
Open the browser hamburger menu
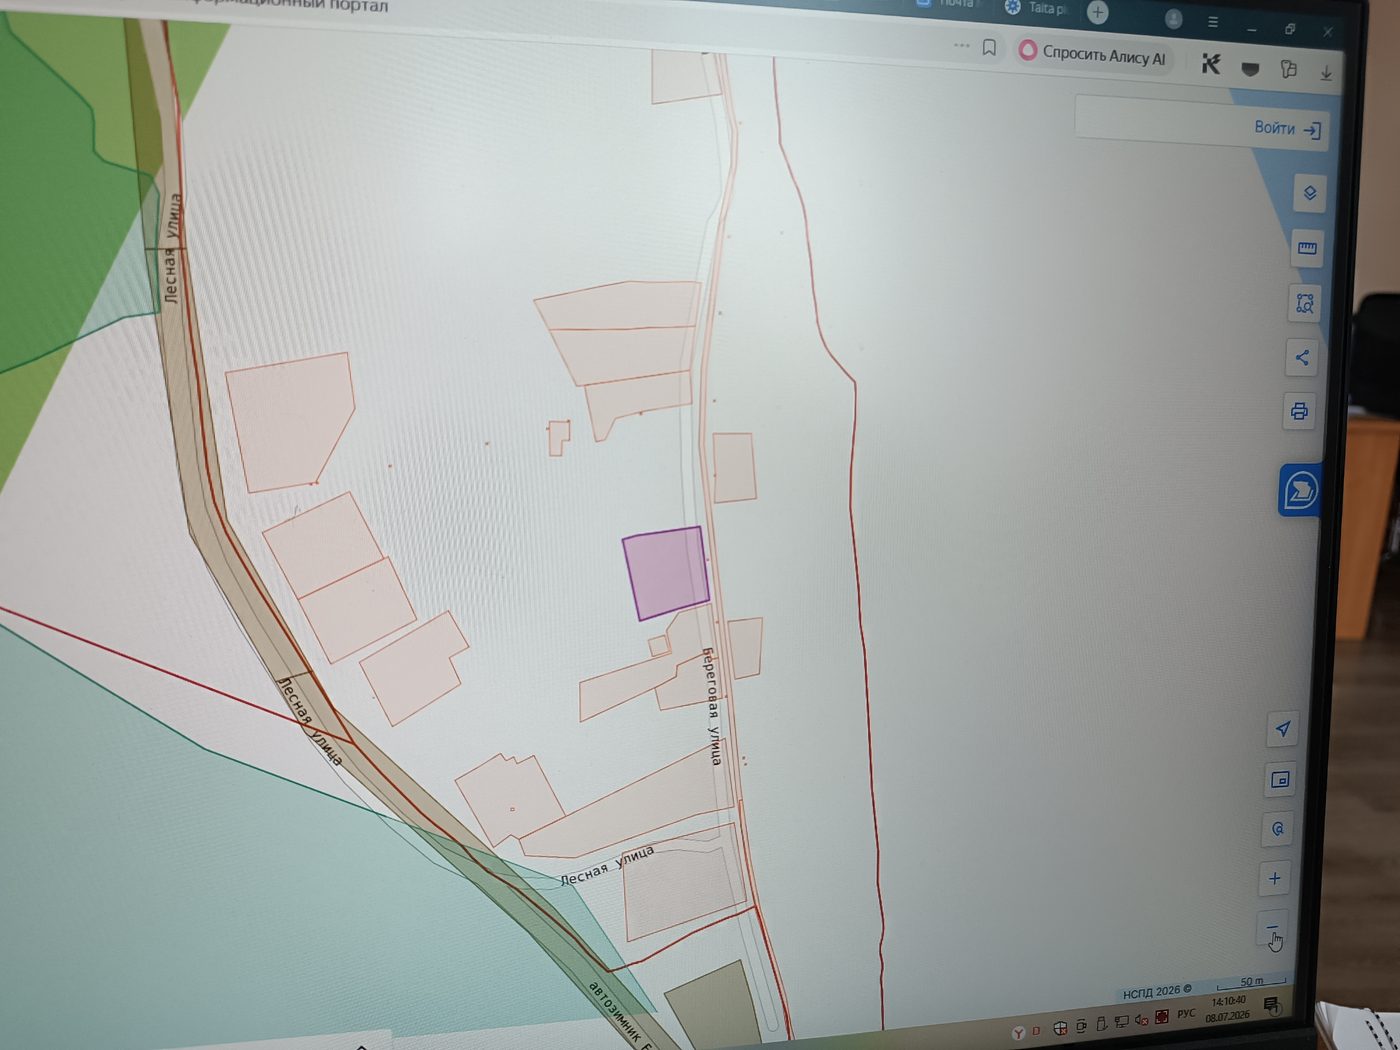[1213, 22]
